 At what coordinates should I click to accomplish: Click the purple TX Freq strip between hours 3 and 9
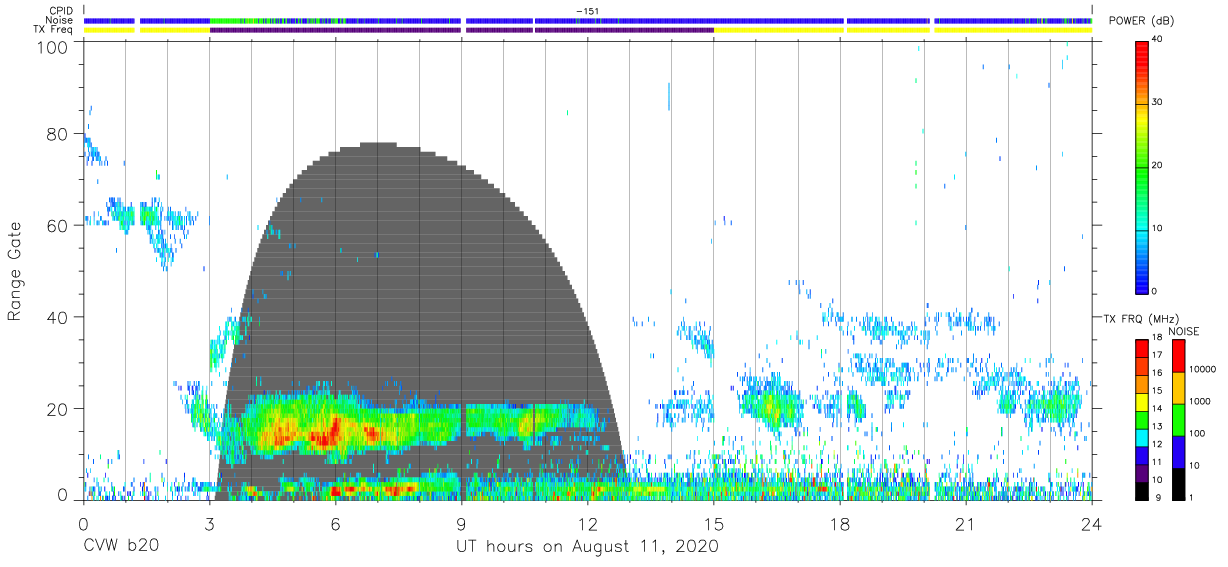(335, 30)
